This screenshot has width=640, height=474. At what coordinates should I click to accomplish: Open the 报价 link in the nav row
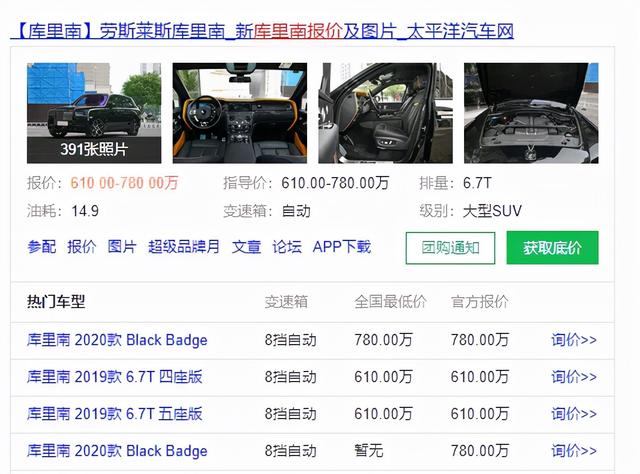(x=82, y=247)
